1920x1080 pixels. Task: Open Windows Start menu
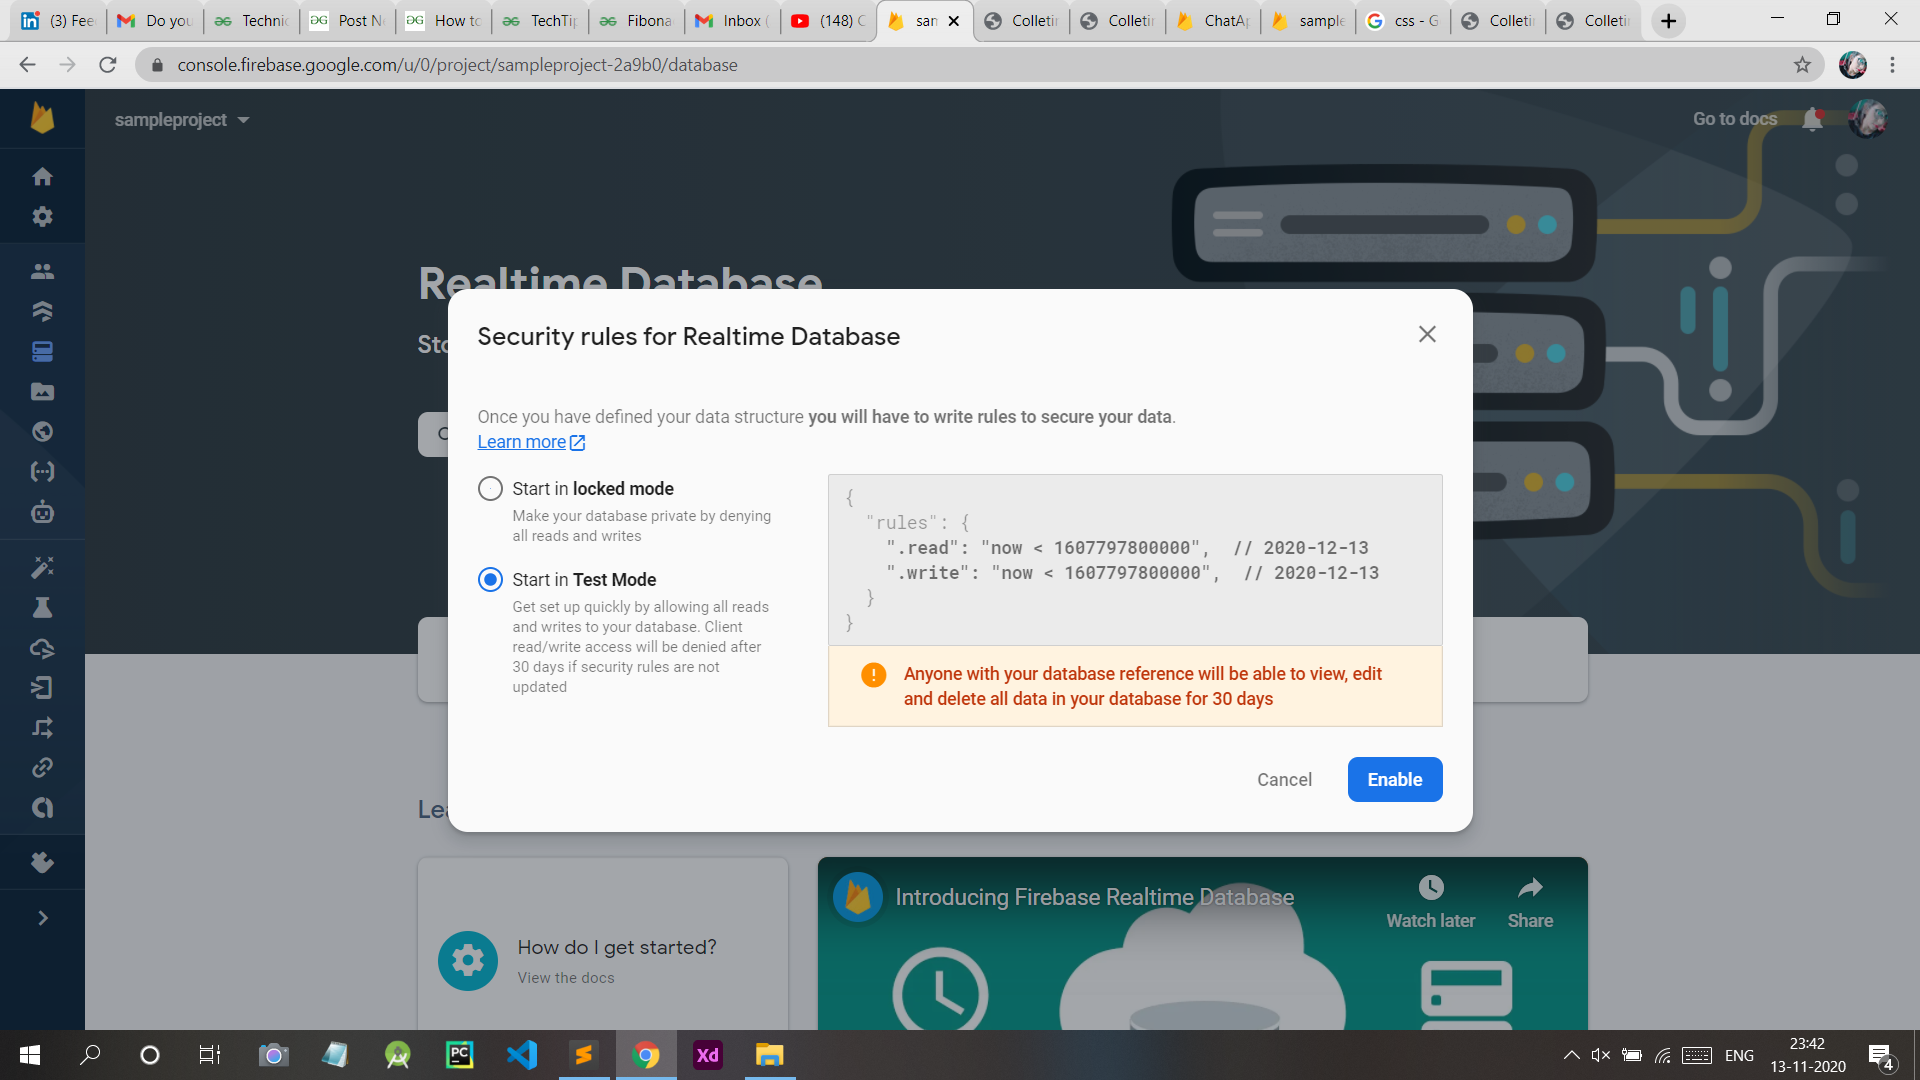pyautogui.click(x=30, y=1055)
